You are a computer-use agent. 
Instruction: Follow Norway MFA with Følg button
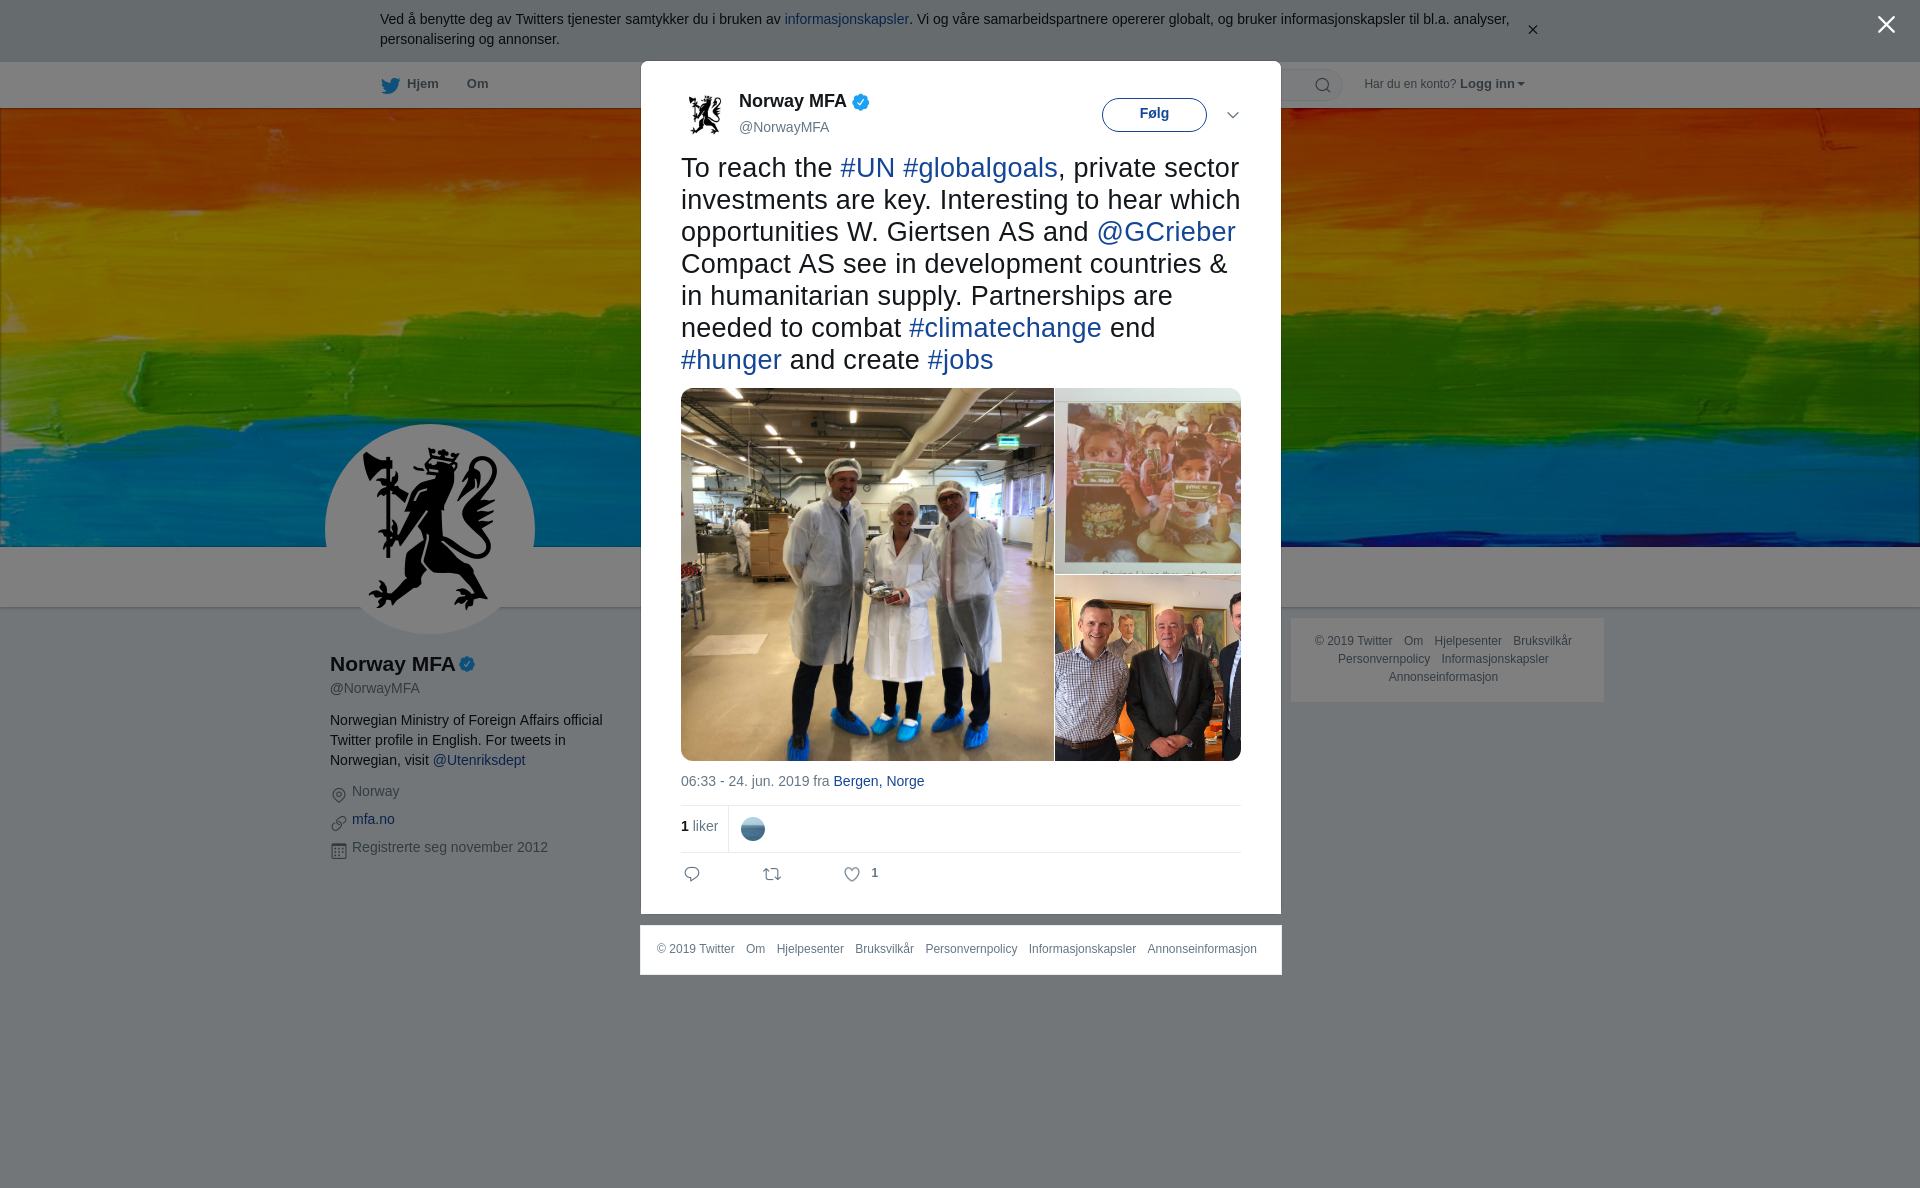pyautogui.click(x=1154, y=114)
